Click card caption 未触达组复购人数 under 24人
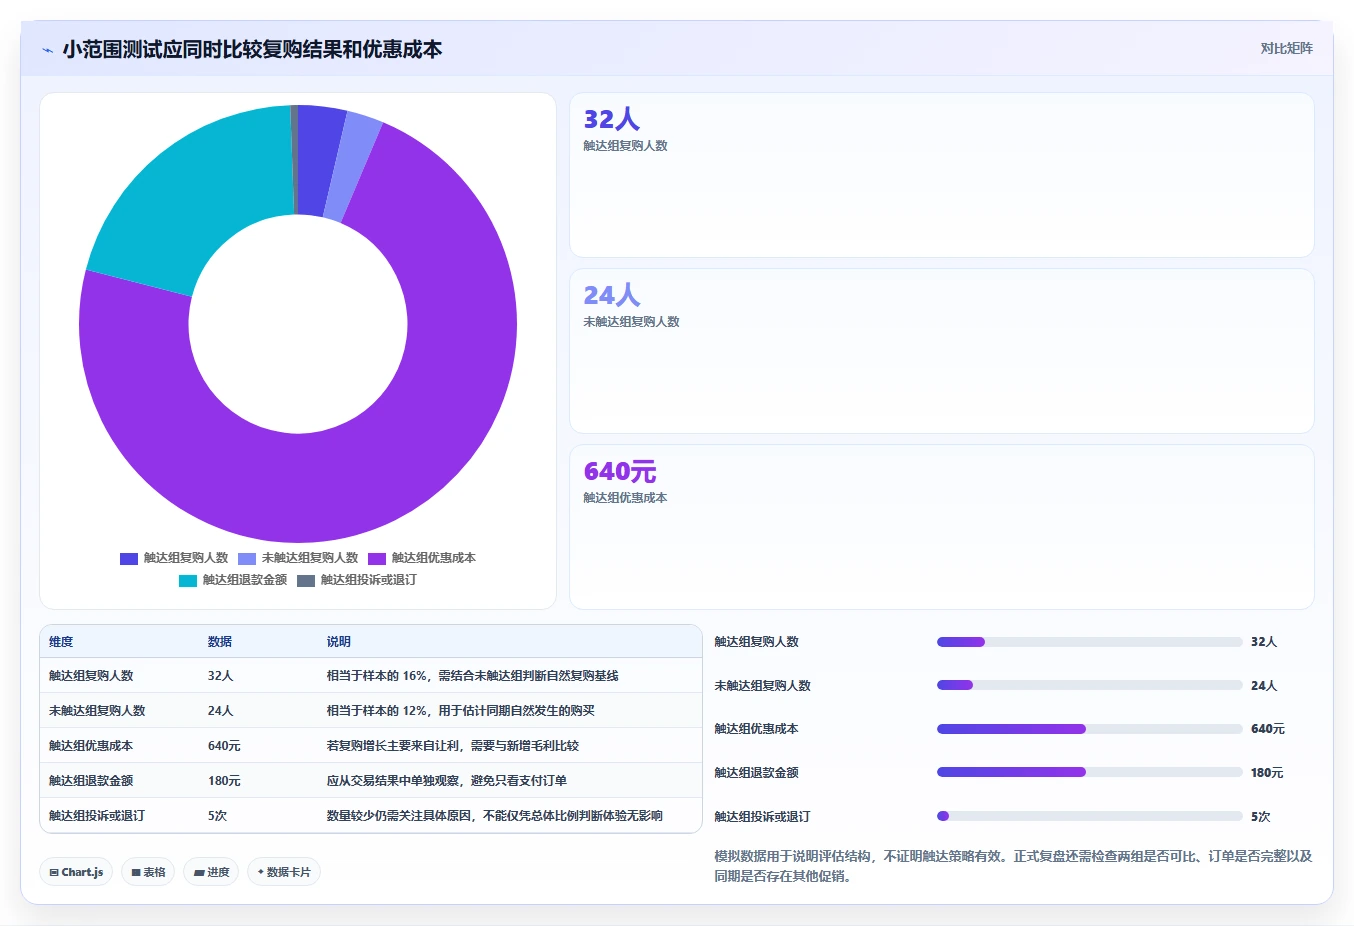 point(631,322)
